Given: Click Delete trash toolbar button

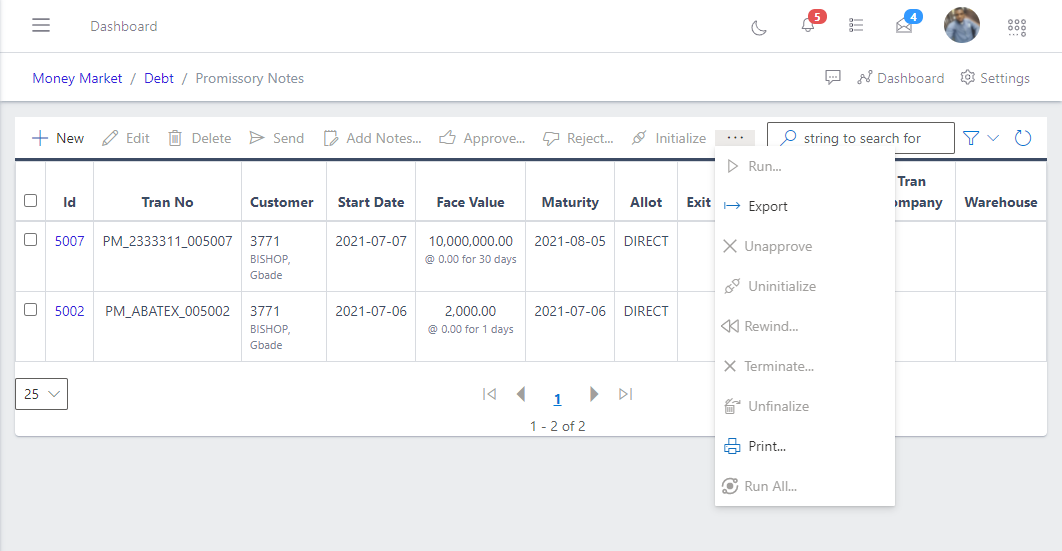Looking at the screenshot, I should click(200, 138).
